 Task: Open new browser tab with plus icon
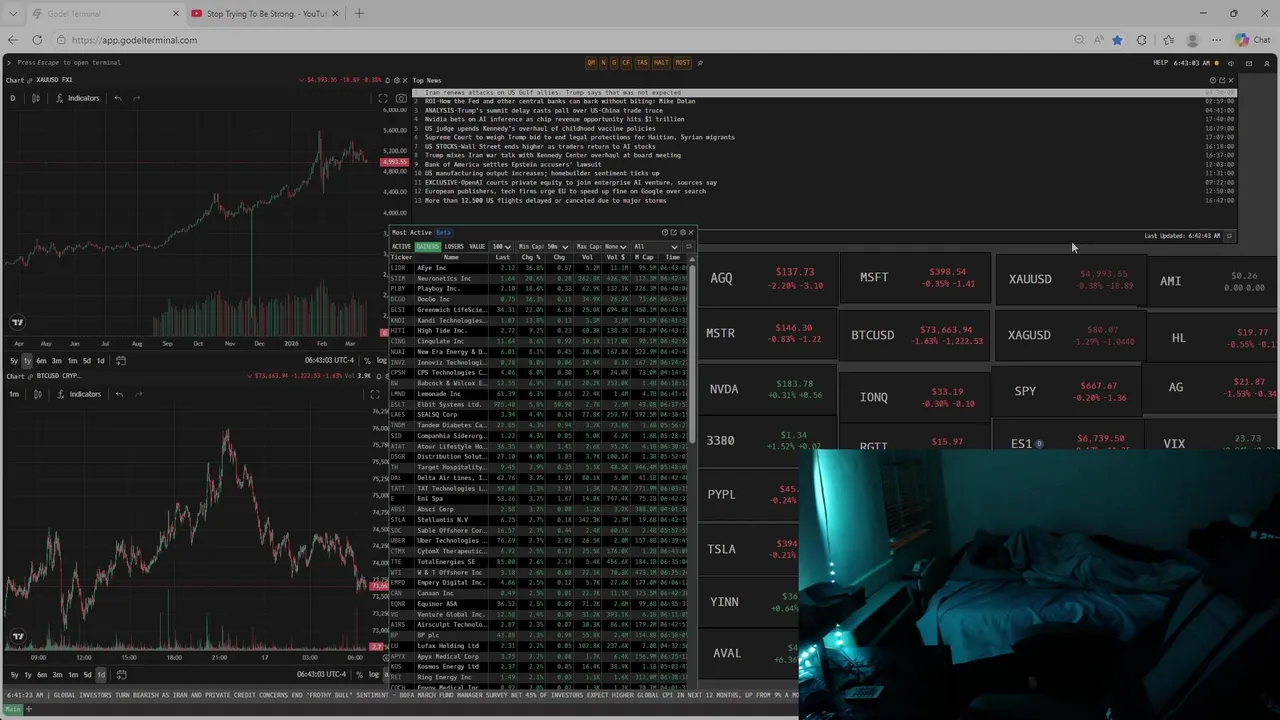[x=359, y=13]
